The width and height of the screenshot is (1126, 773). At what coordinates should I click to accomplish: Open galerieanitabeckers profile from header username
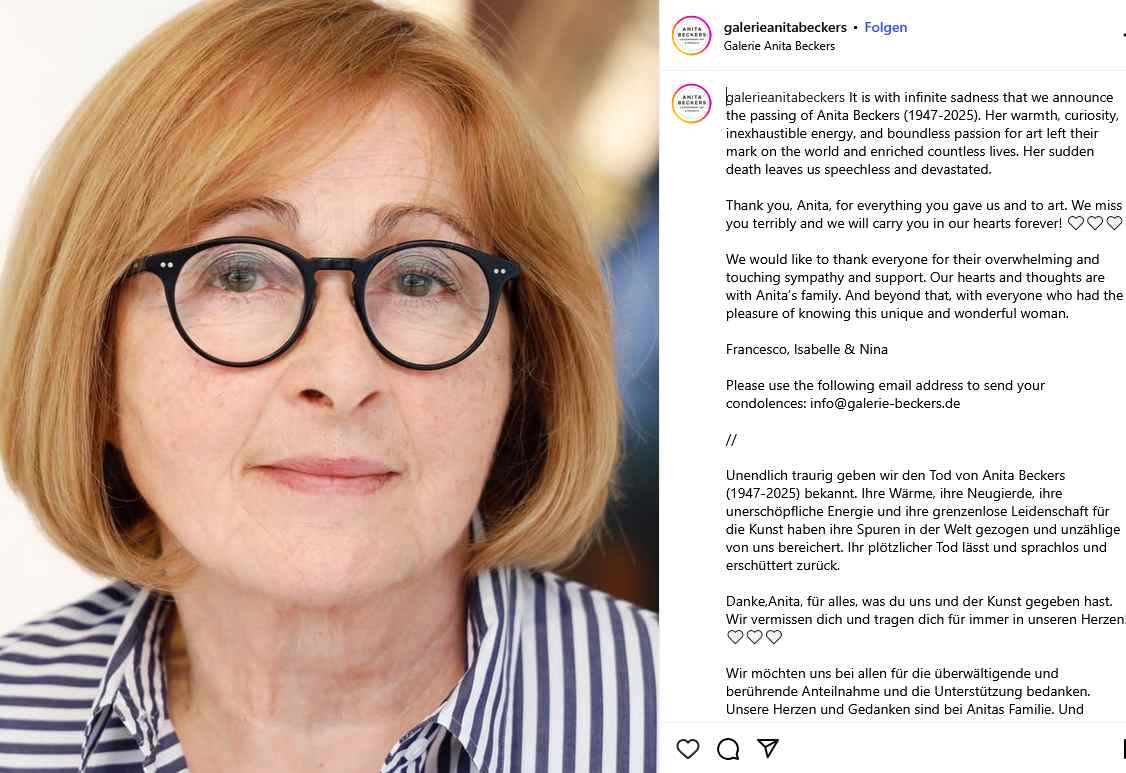(785, 27)
